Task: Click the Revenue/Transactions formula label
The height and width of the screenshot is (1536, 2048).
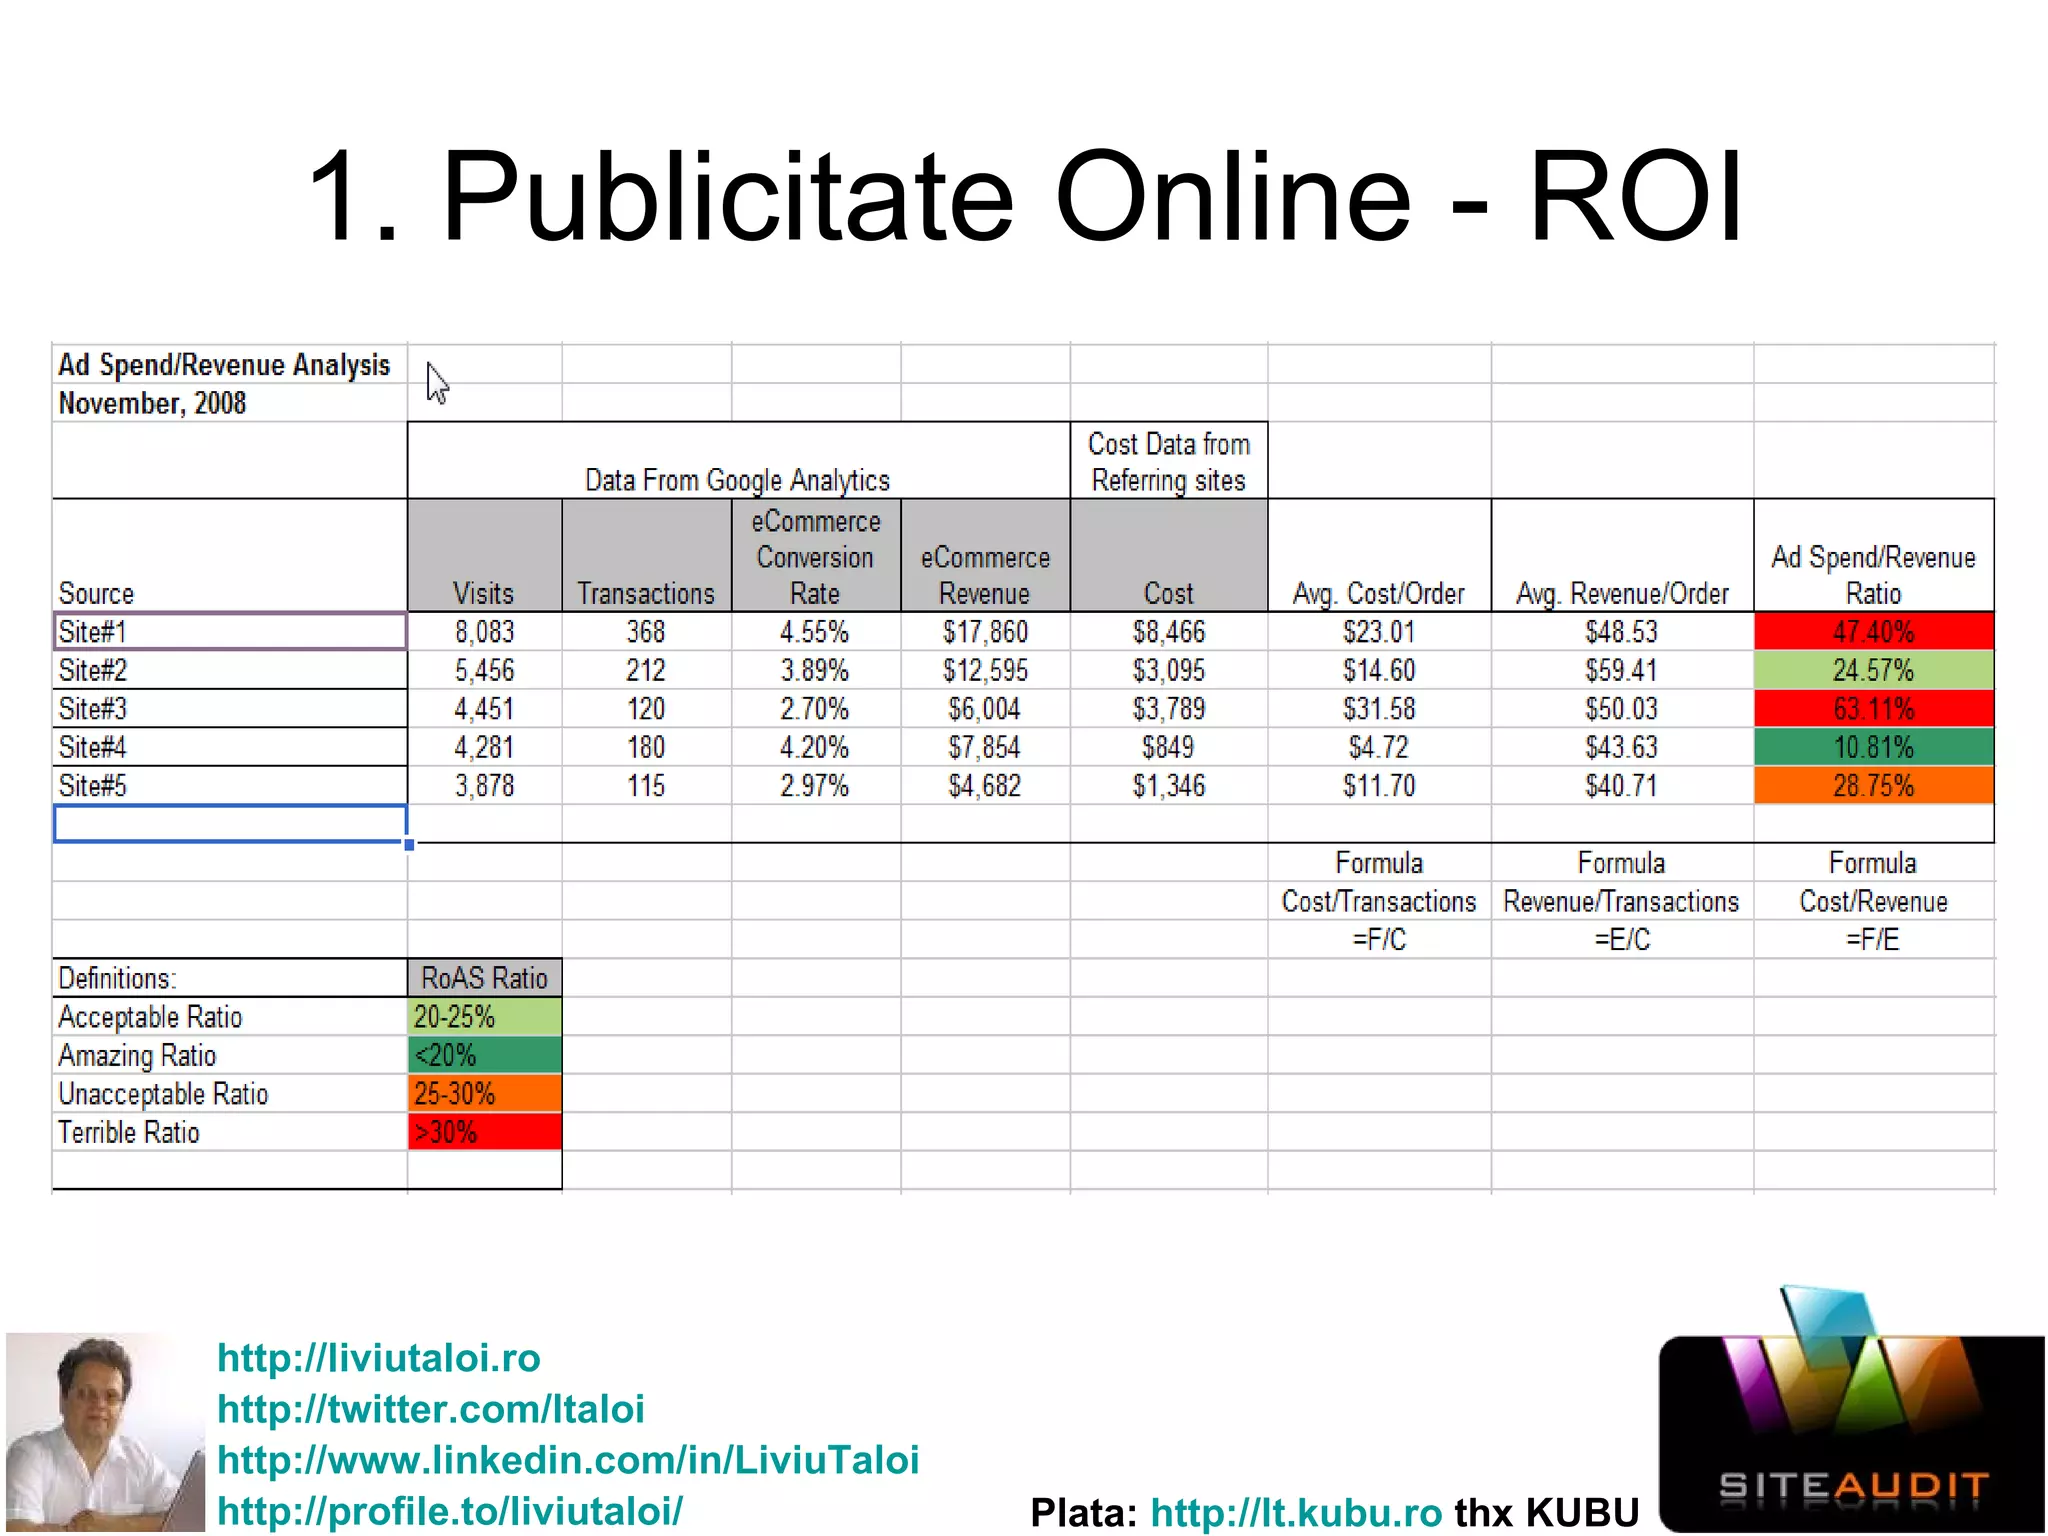Action: pos(1622,901)
